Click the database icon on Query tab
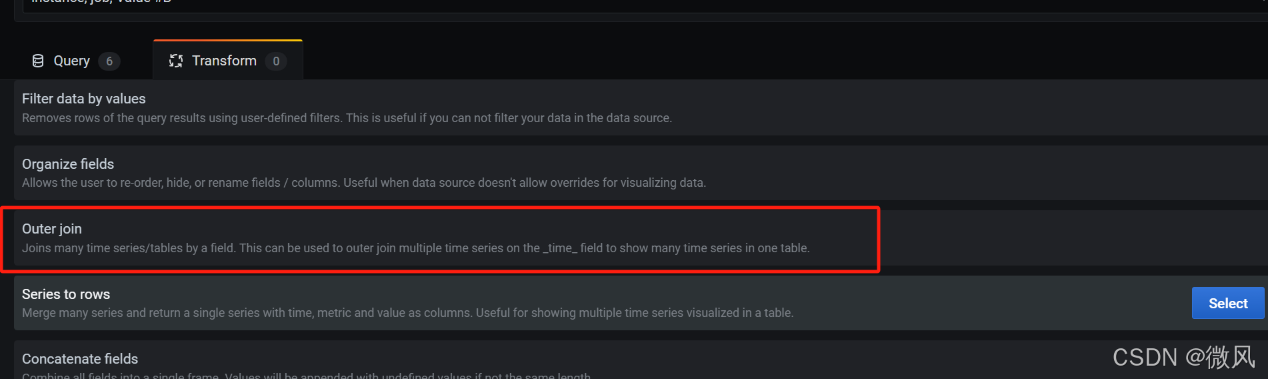Viewport: 1268px width, 379px height. coord(38,61)
